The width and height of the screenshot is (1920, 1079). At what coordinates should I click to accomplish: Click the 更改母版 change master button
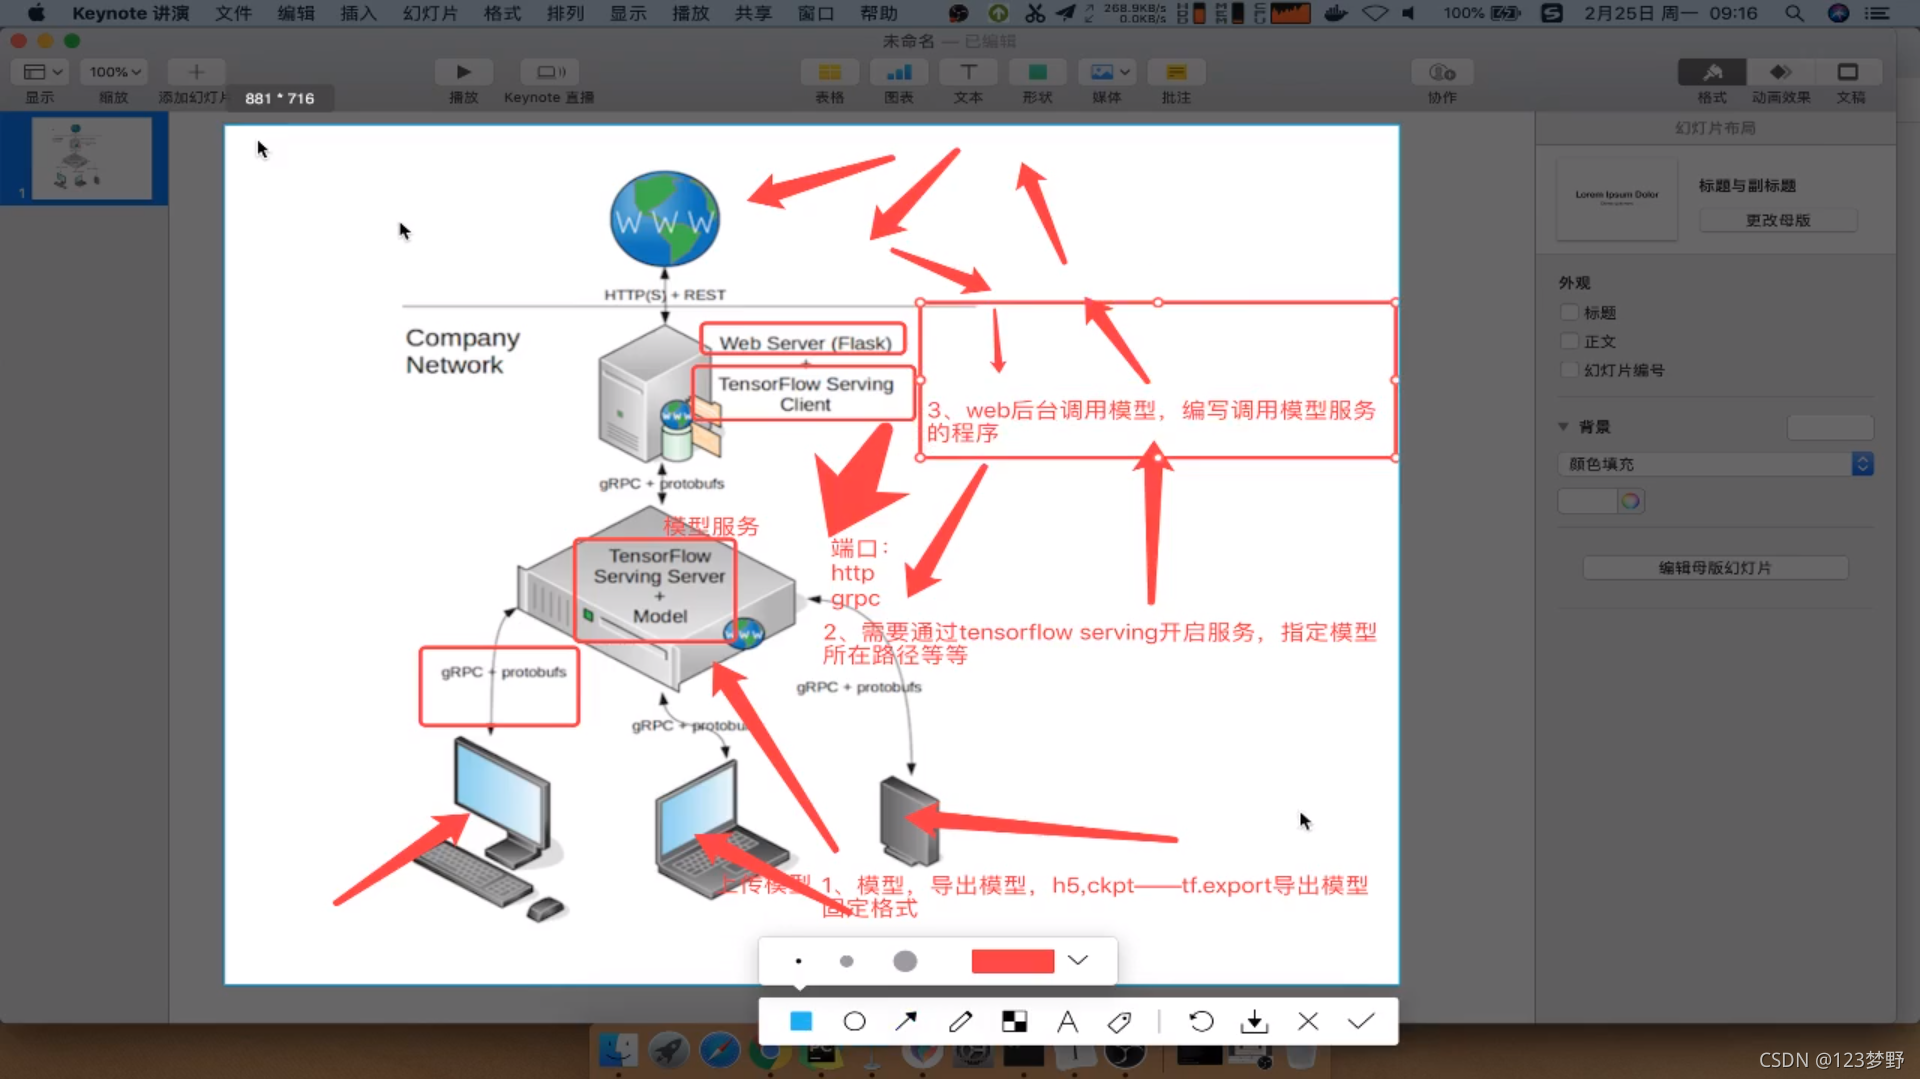(x=1777, y=220)
